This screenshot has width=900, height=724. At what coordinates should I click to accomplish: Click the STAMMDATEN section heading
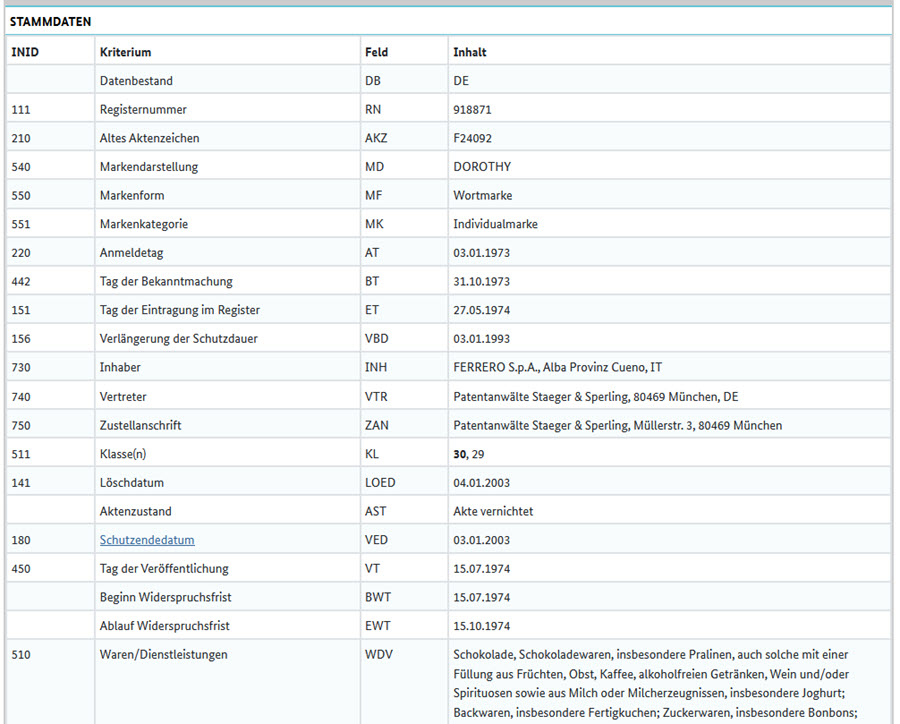click(x=50, y=21)
